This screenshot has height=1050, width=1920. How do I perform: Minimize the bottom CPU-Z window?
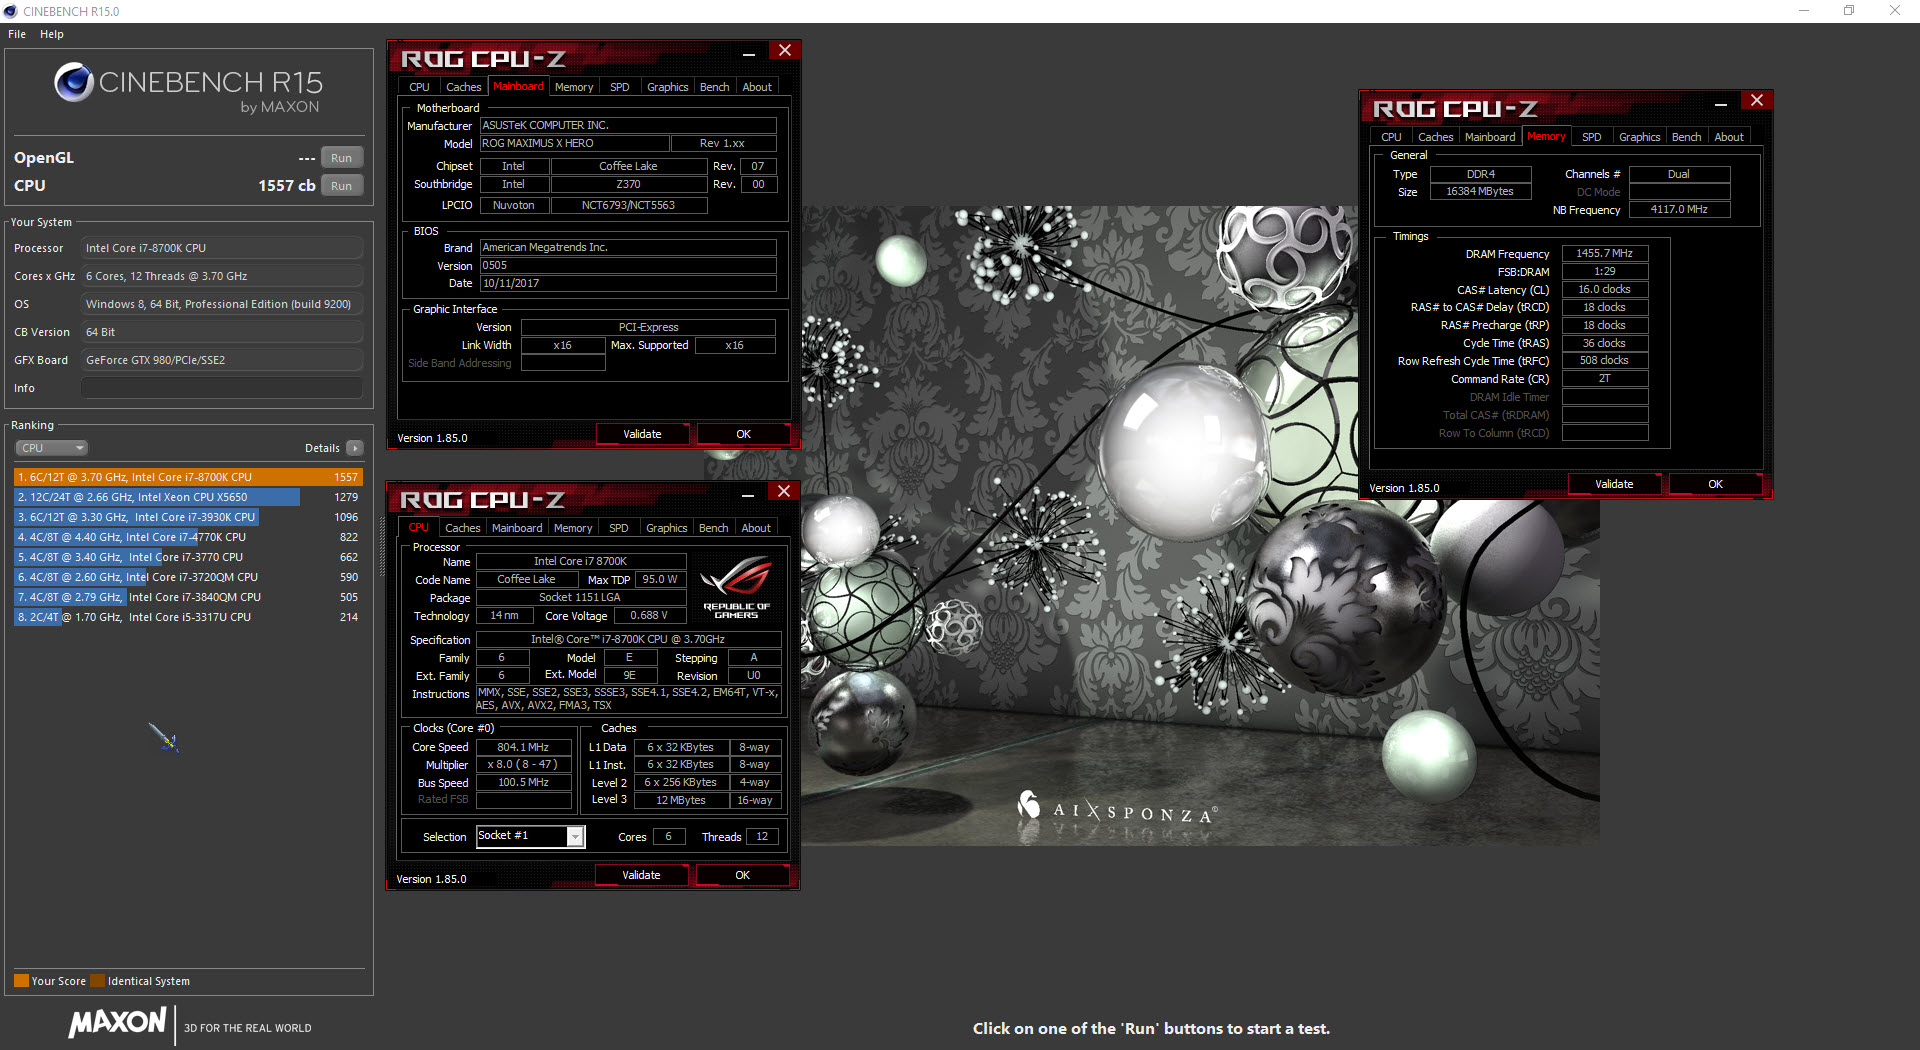pos(747,495)
